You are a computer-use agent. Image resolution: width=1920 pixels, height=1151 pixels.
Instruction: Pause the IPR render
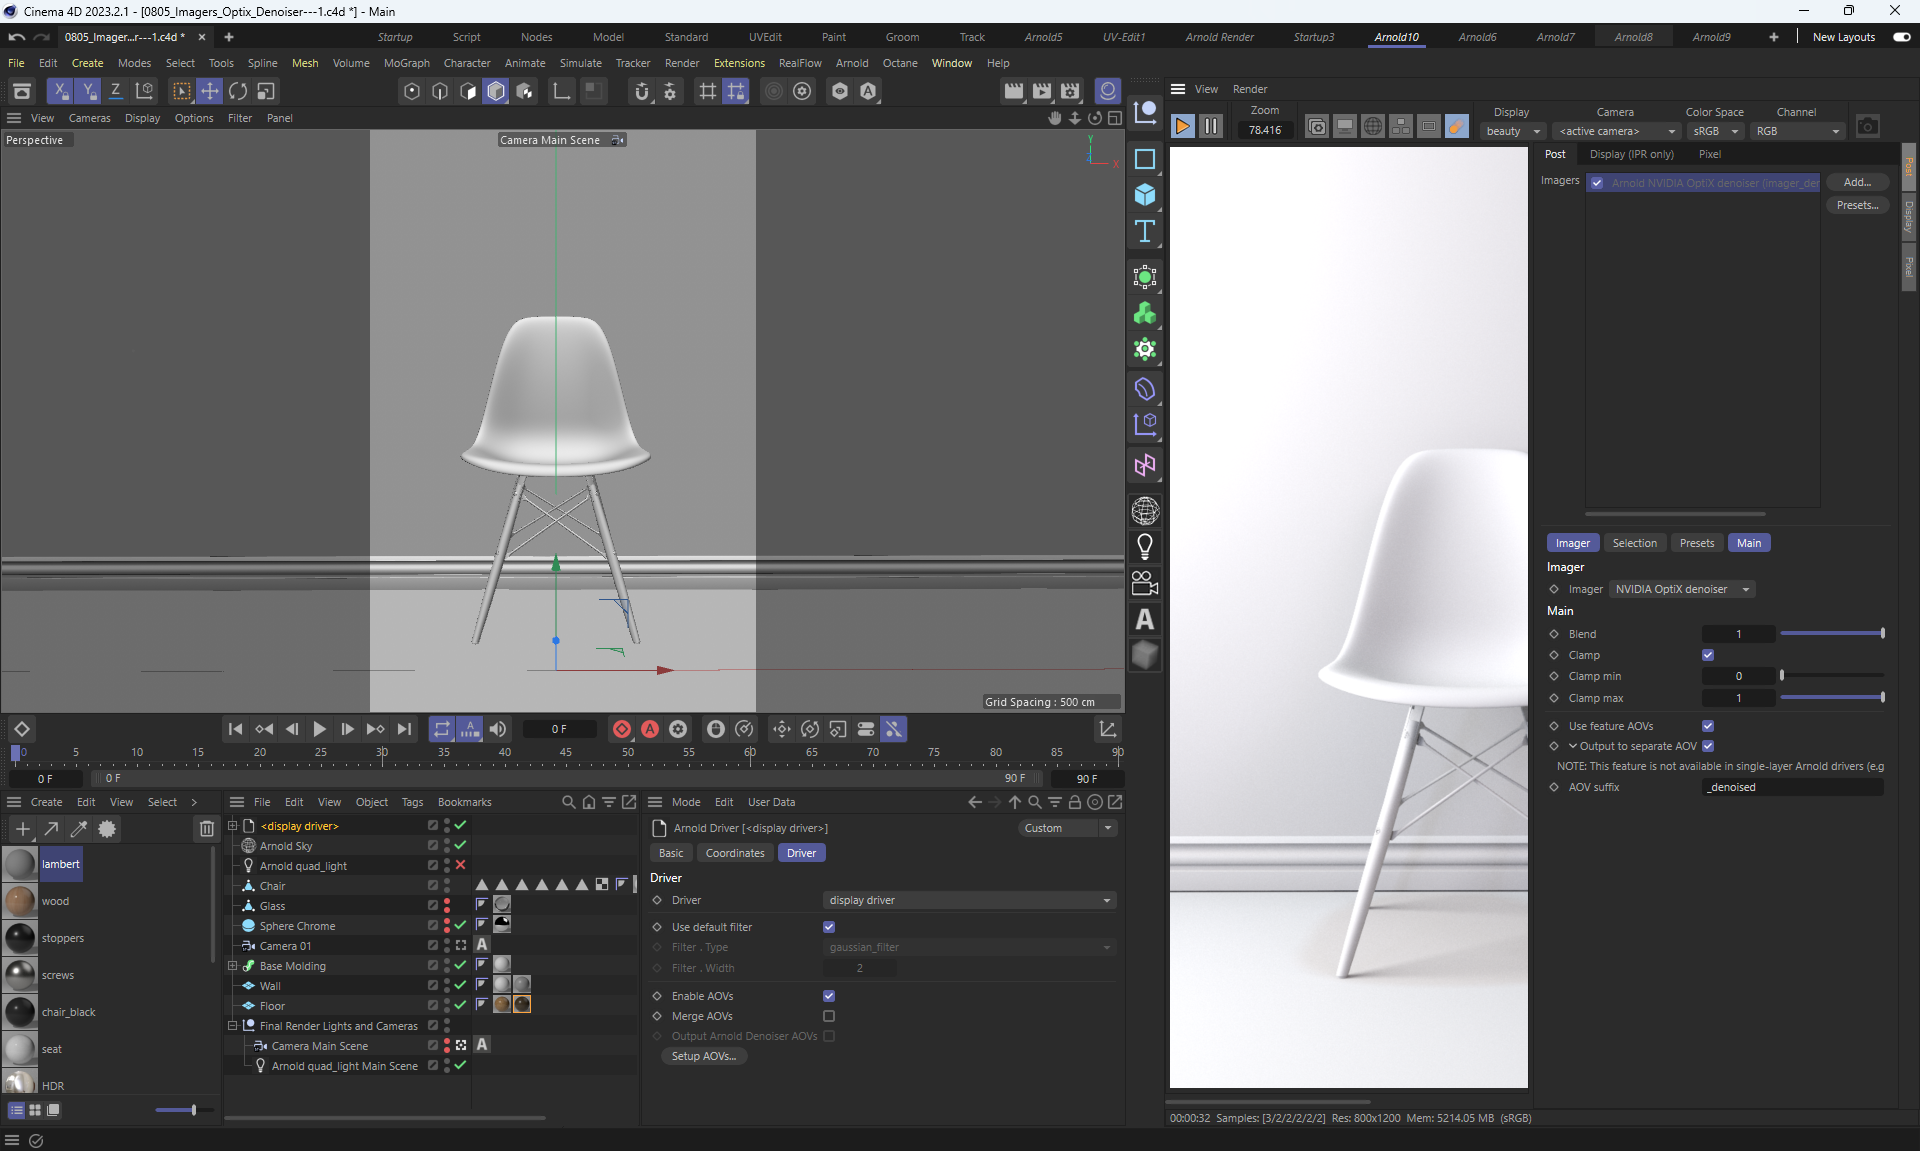(1211, 127)
